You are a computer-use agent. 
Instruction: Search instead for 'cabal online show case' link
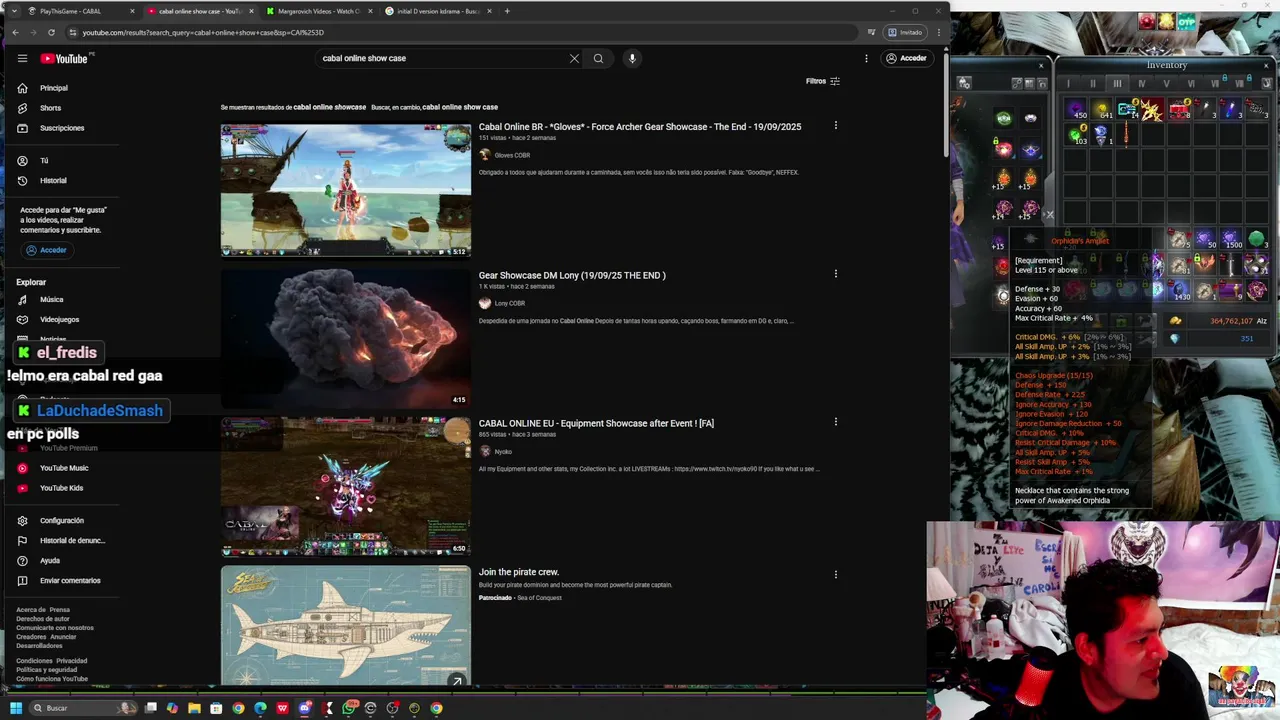(x=459, y=107)
